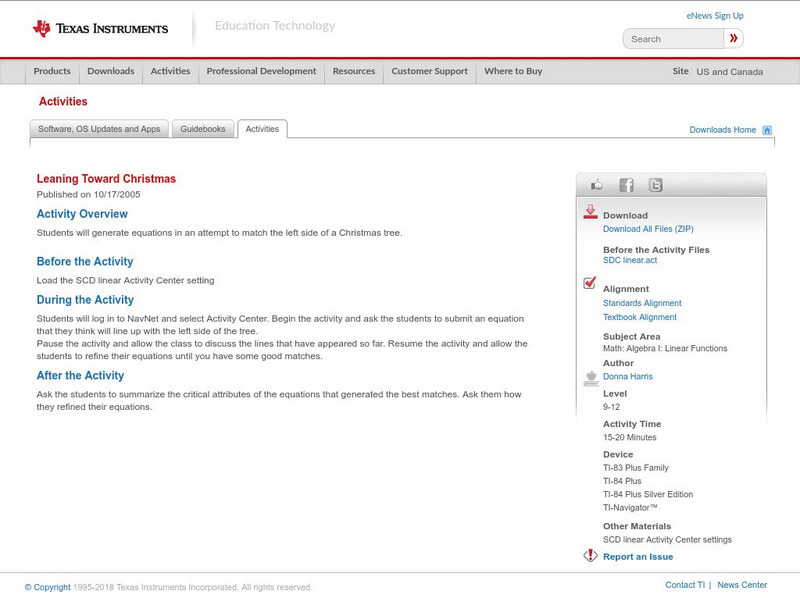Open the Professional Development menu

[261, 71]
